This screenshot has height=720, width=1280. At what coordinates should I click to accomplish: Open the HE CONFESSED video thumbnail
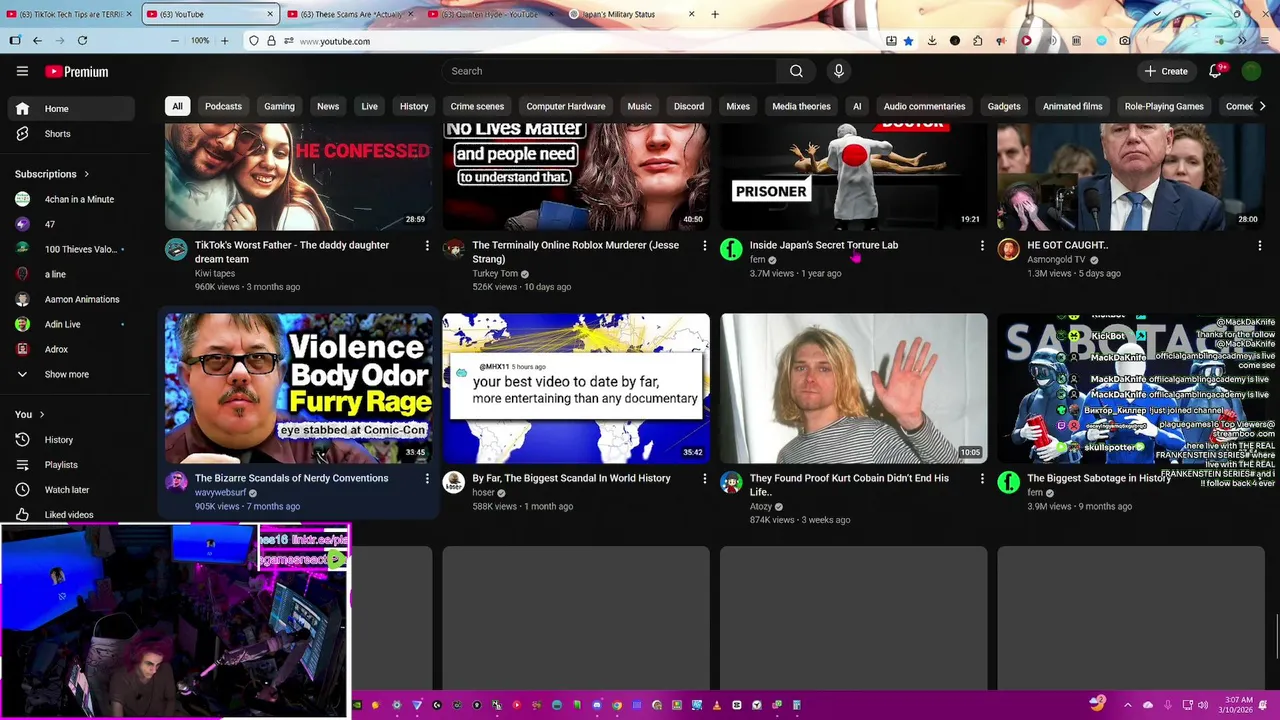pos(299,177)
